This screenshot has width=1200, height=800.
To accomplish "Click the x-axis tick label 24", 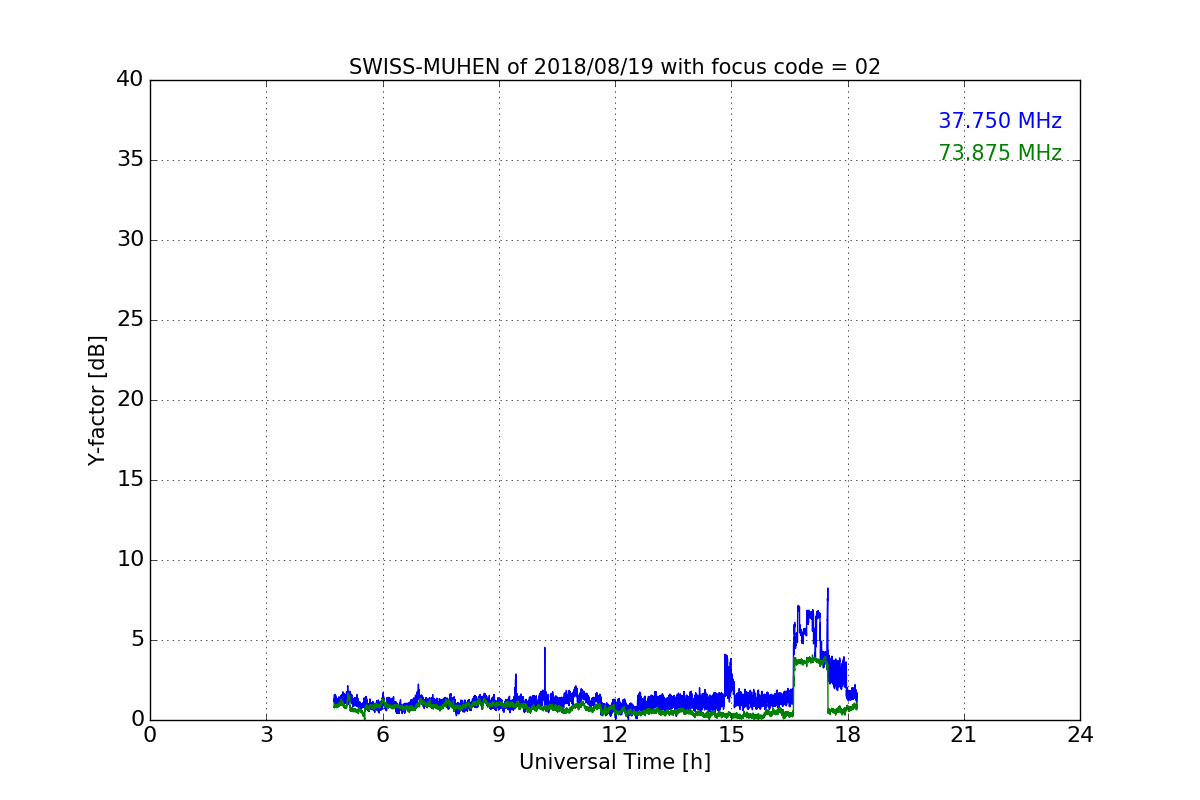I will coord(1080,735).
